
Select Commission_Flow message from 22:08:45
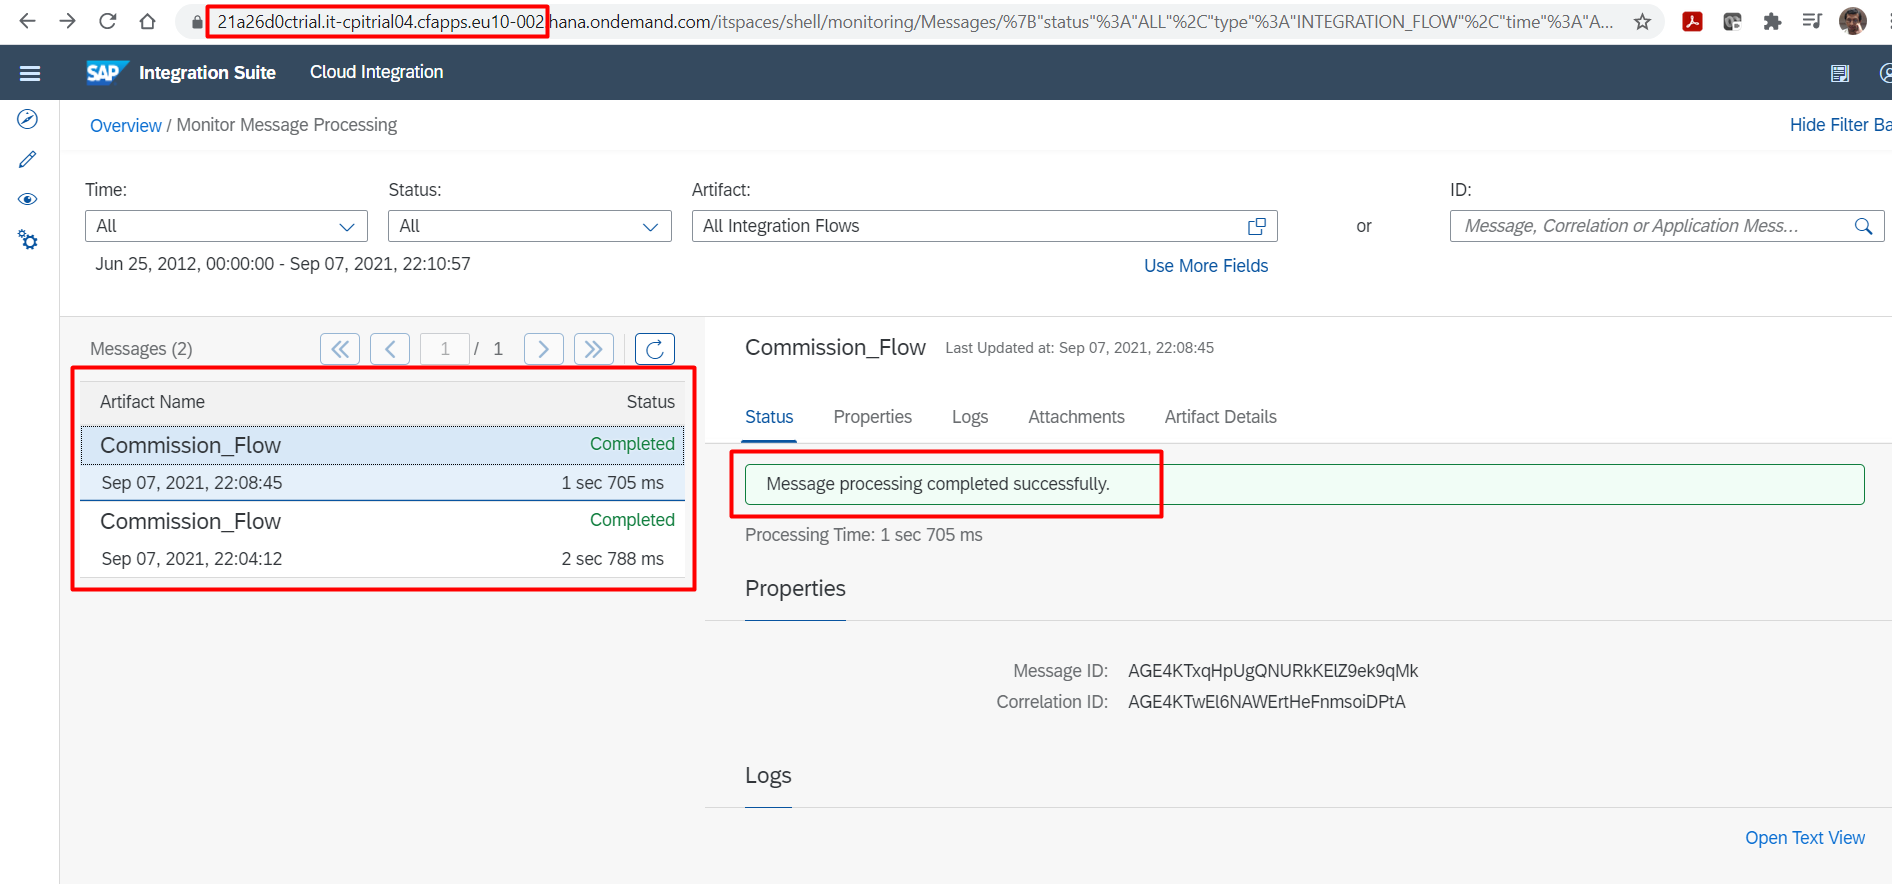point(382,463)
